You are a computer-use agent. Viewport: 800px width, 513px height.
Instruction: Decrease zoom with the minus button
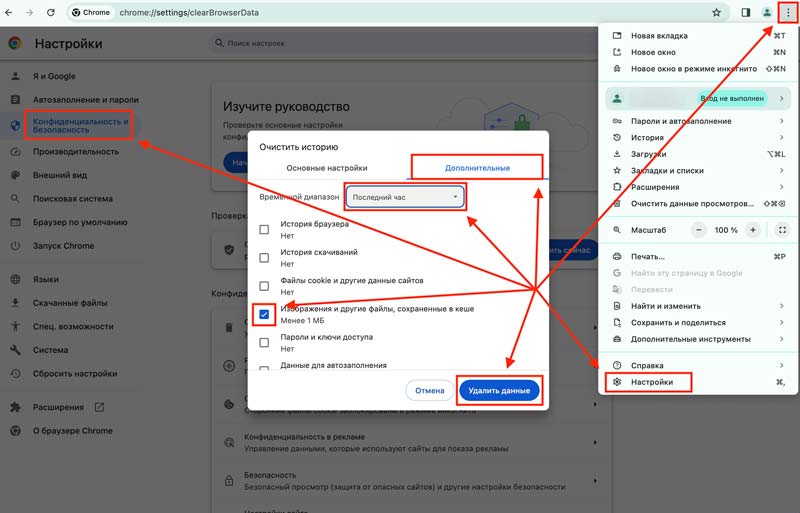699,230
